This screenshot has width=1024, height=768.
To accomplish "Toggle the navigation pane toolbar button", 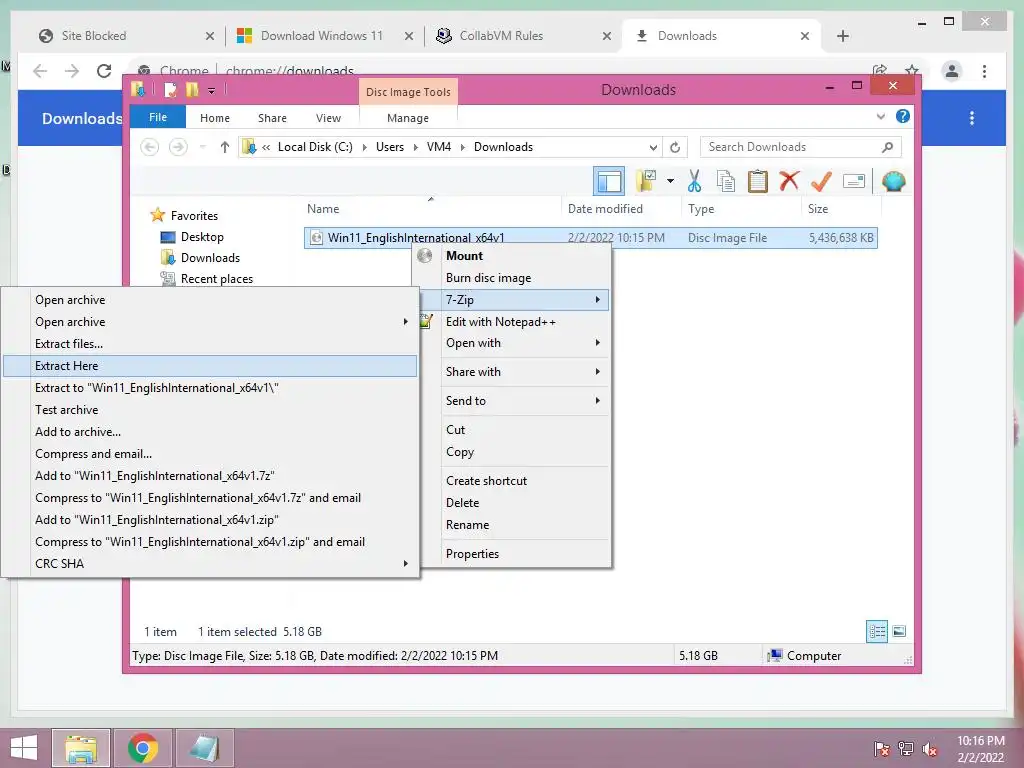I will point(609,181).
